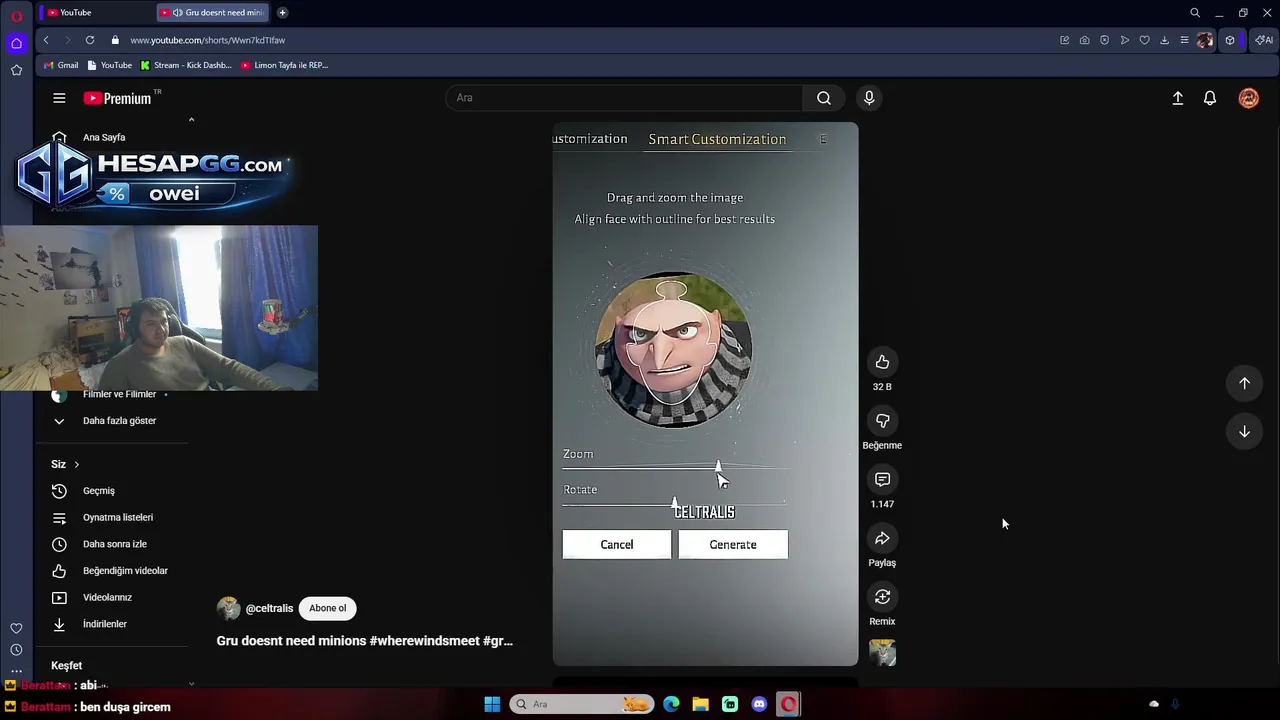Click the YouTube search magnifier button
Viewport: 1280px width, 720px height.
point(824,98)
